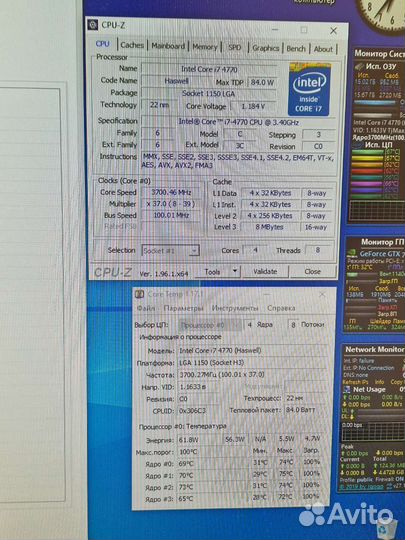Minimize the CPU-Z window
The width and height of the screenshot is (405, 540).
click(274, 30)
